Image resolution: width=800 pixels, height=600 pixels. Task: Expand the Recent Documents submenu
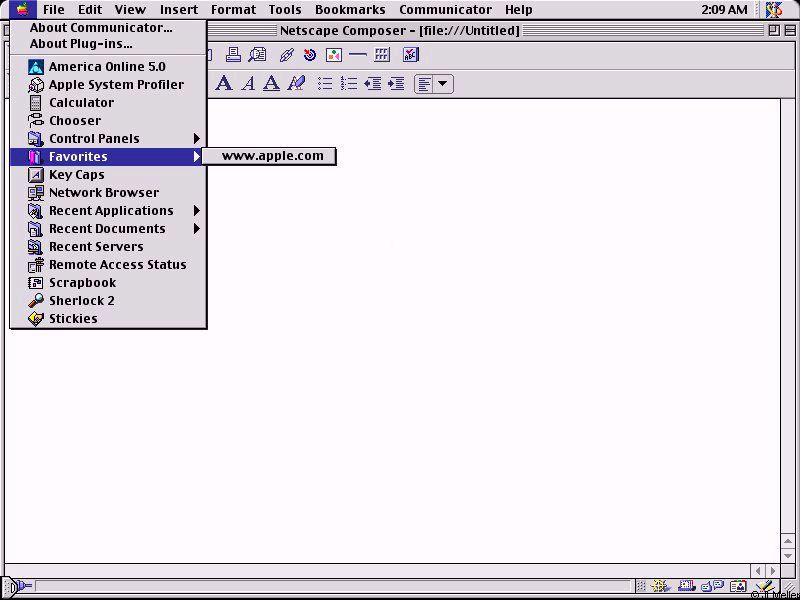(x=108, y=228)
